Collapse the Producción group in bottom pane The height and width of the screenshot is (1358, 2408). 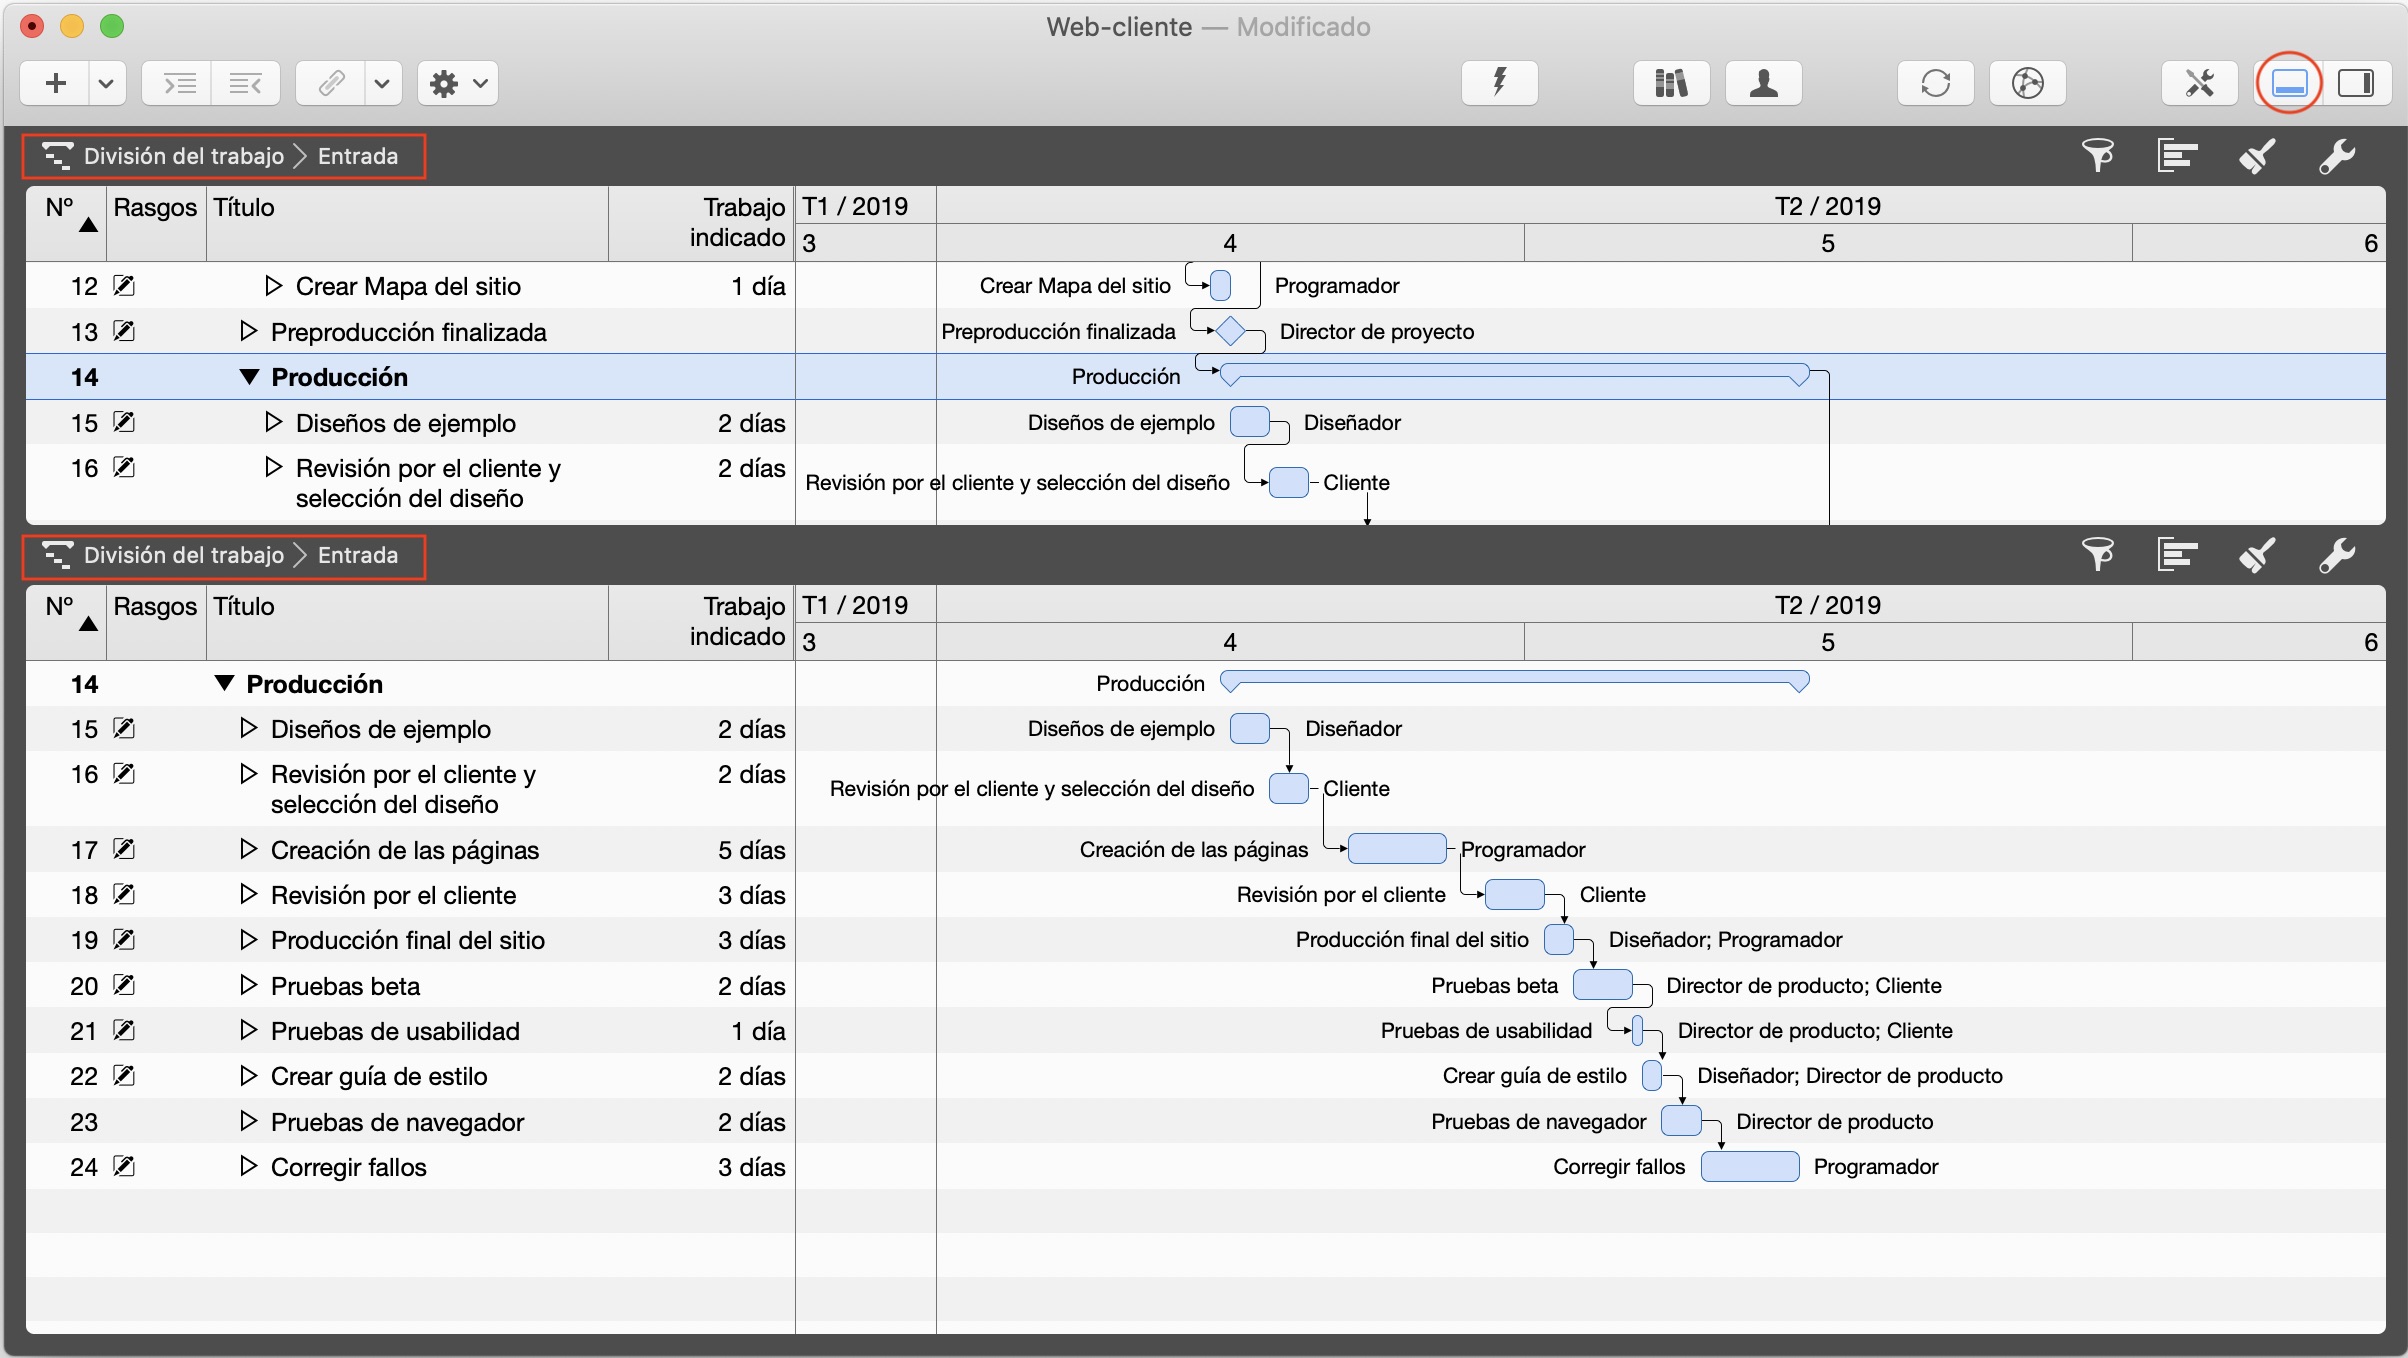[x=224, y=684]
